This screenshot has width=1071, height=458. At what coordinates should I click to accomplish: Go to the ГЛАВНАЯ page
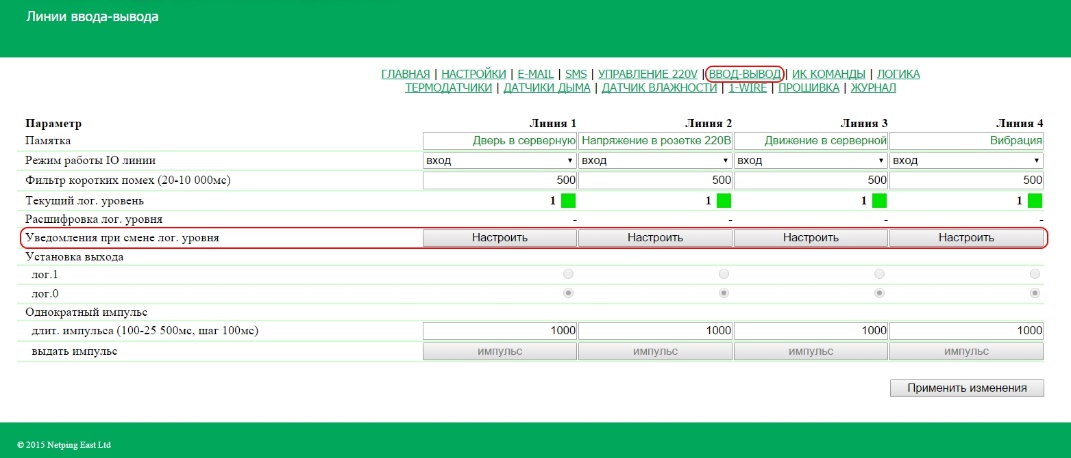pyautogui.click(x=406, y=74)
